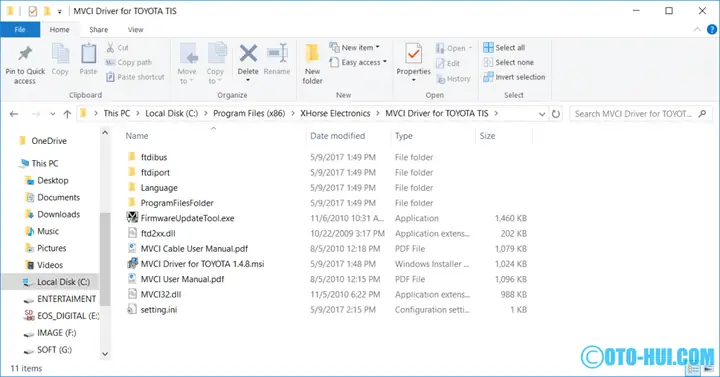Sort by Date modified column
The width and height of the screenshot is (720, 377).
pyautogui.click(x=338, y=136)
